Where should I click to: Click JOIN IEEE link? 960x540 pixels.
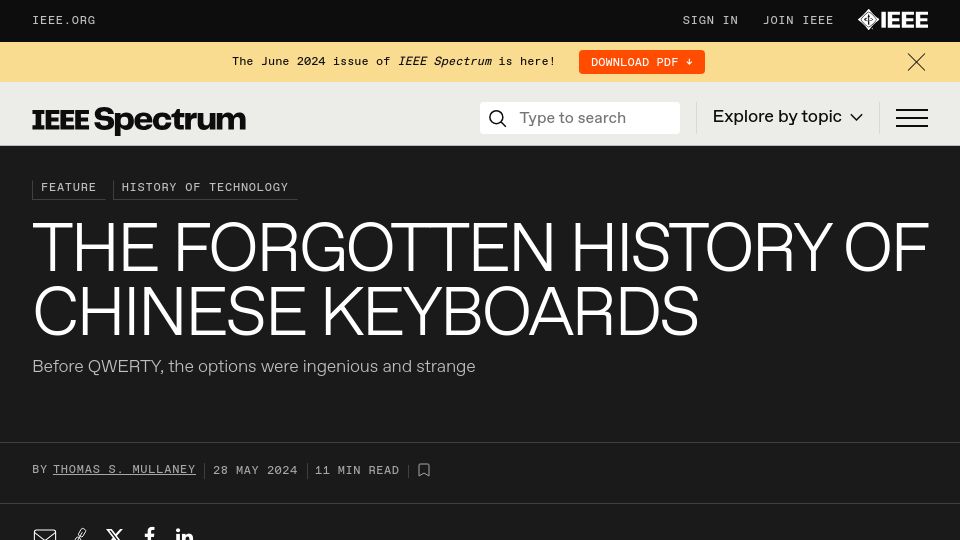pos(798,20)
